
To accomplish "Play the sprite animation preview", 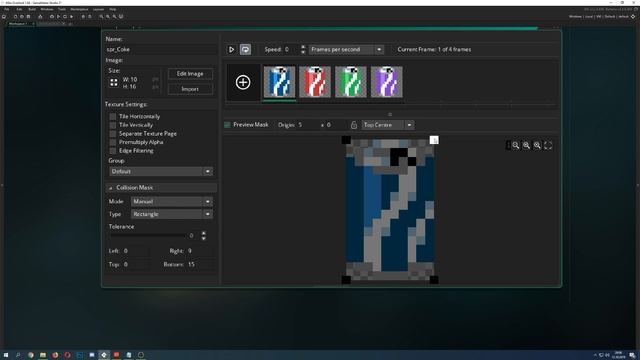I will click(231, 49).
